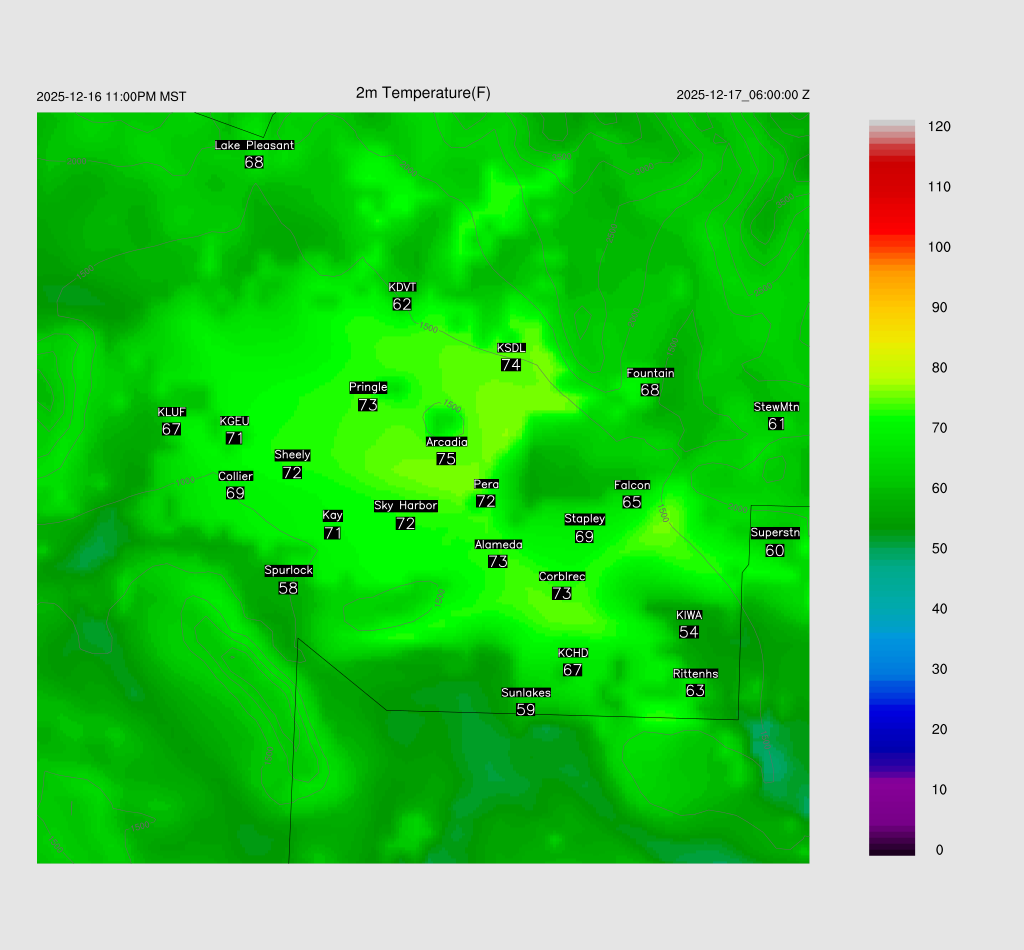
Task: Click the Superstn station label
Action: tap(775, 533)
